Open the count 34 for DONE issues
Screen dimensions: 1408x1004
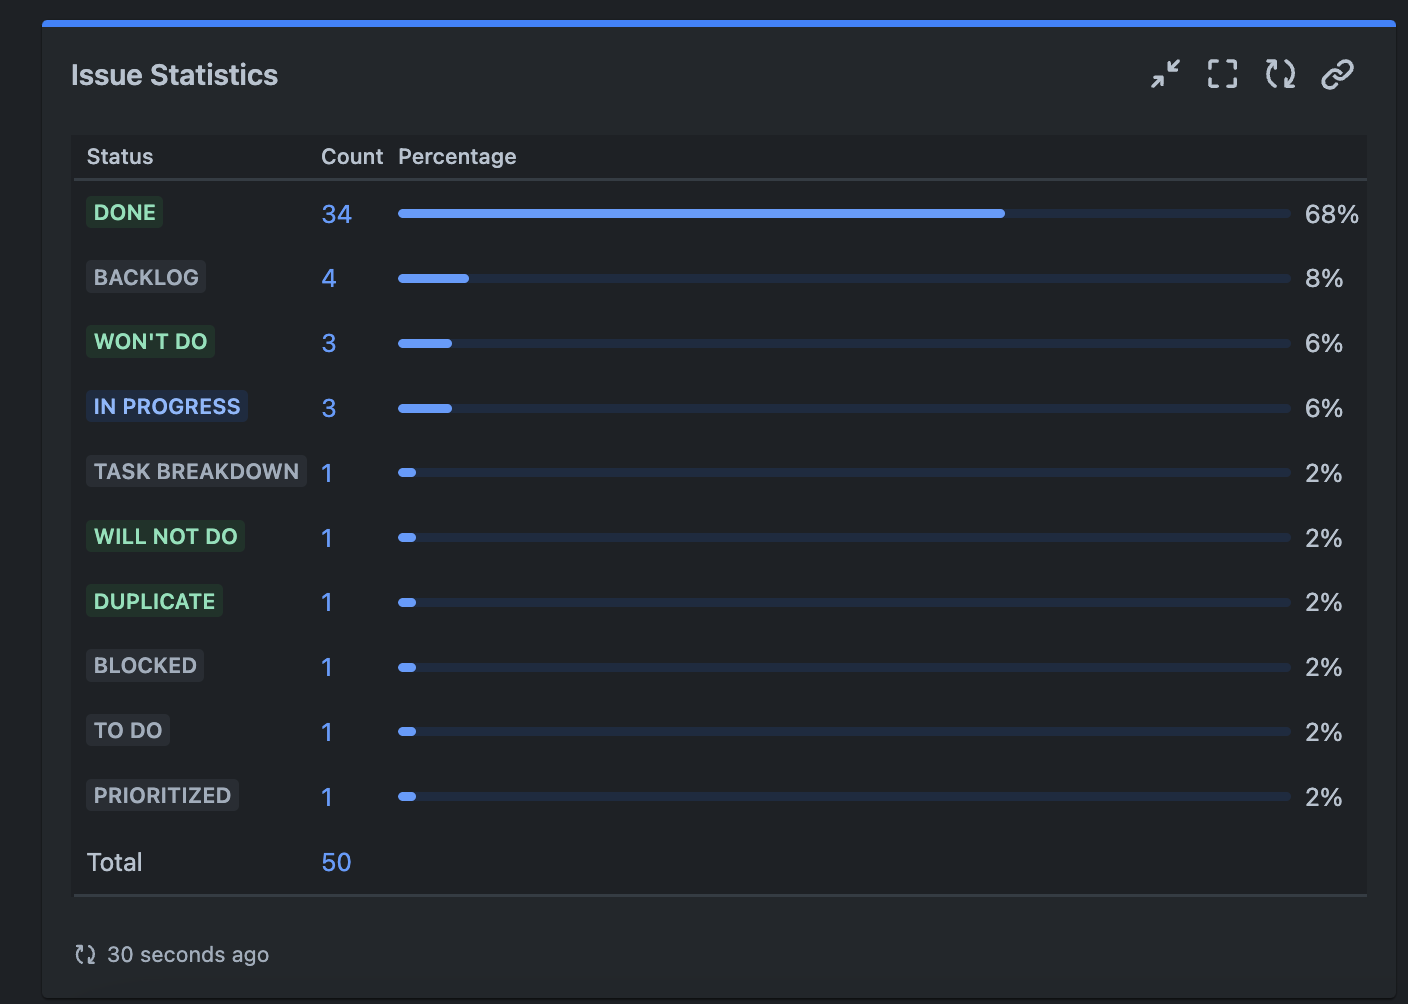point(337,213)
